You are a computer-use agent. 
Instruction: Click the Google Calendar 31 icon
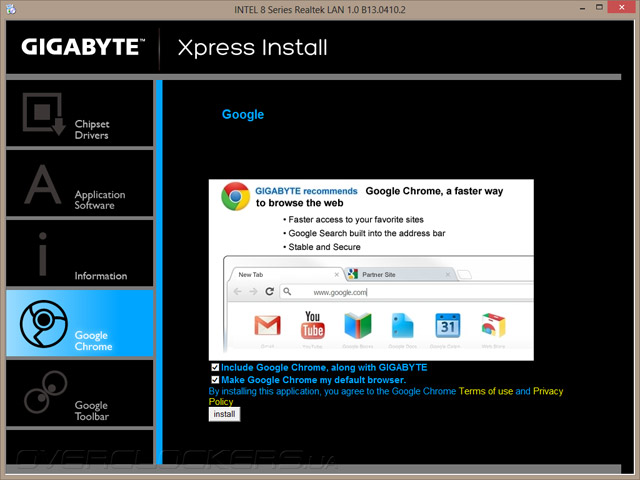click(x=448, y=325)
